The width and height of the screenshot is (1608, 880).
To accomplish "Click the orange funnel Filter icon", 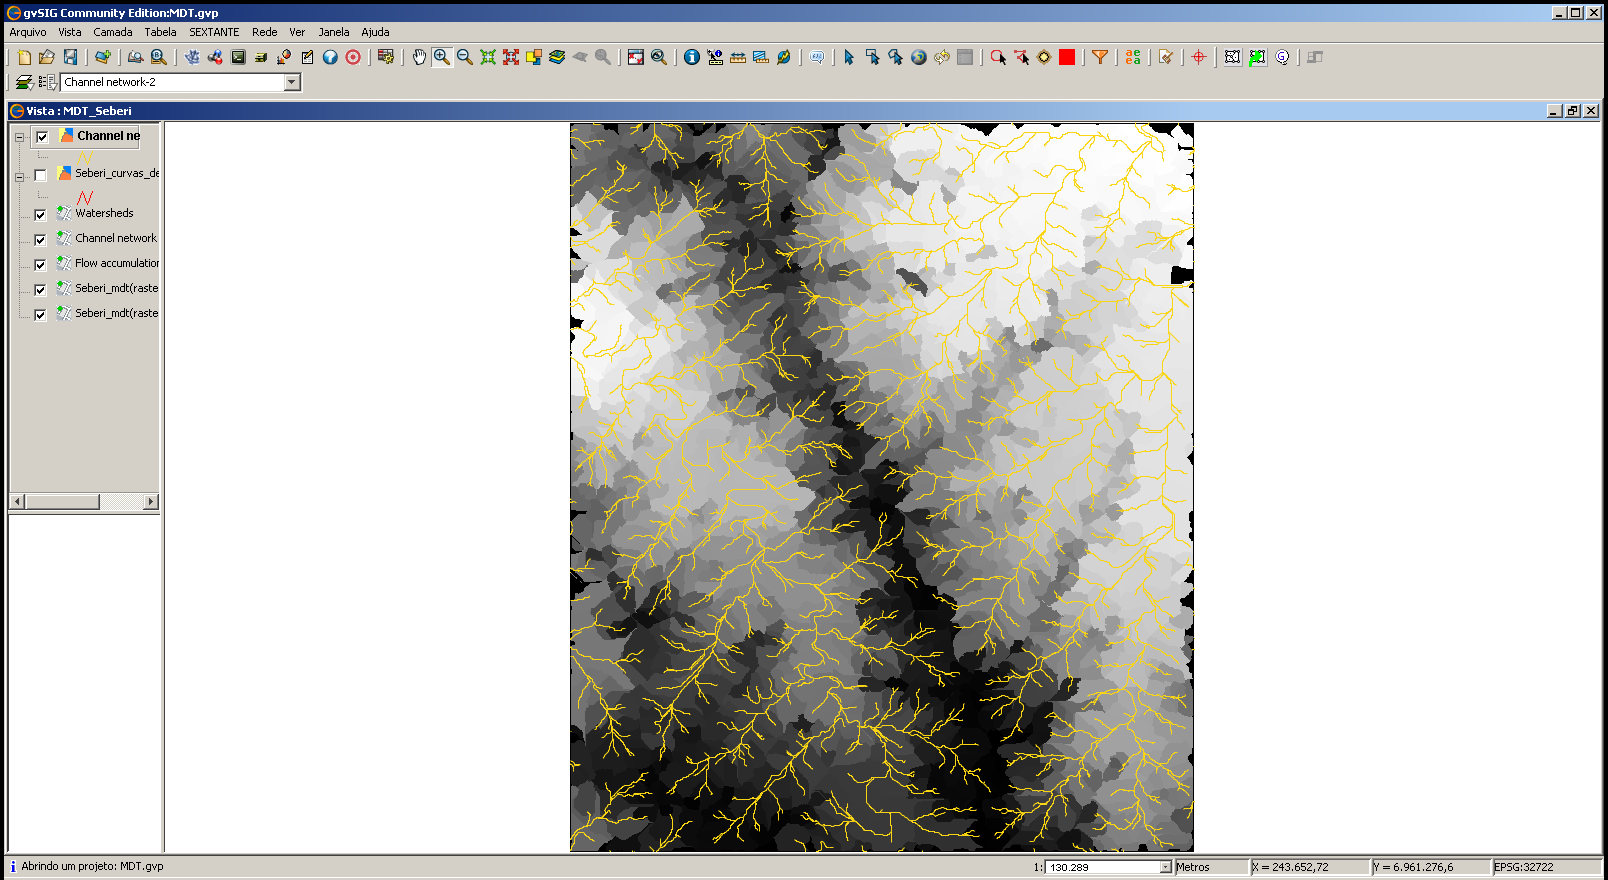I will click(1100, 57).
